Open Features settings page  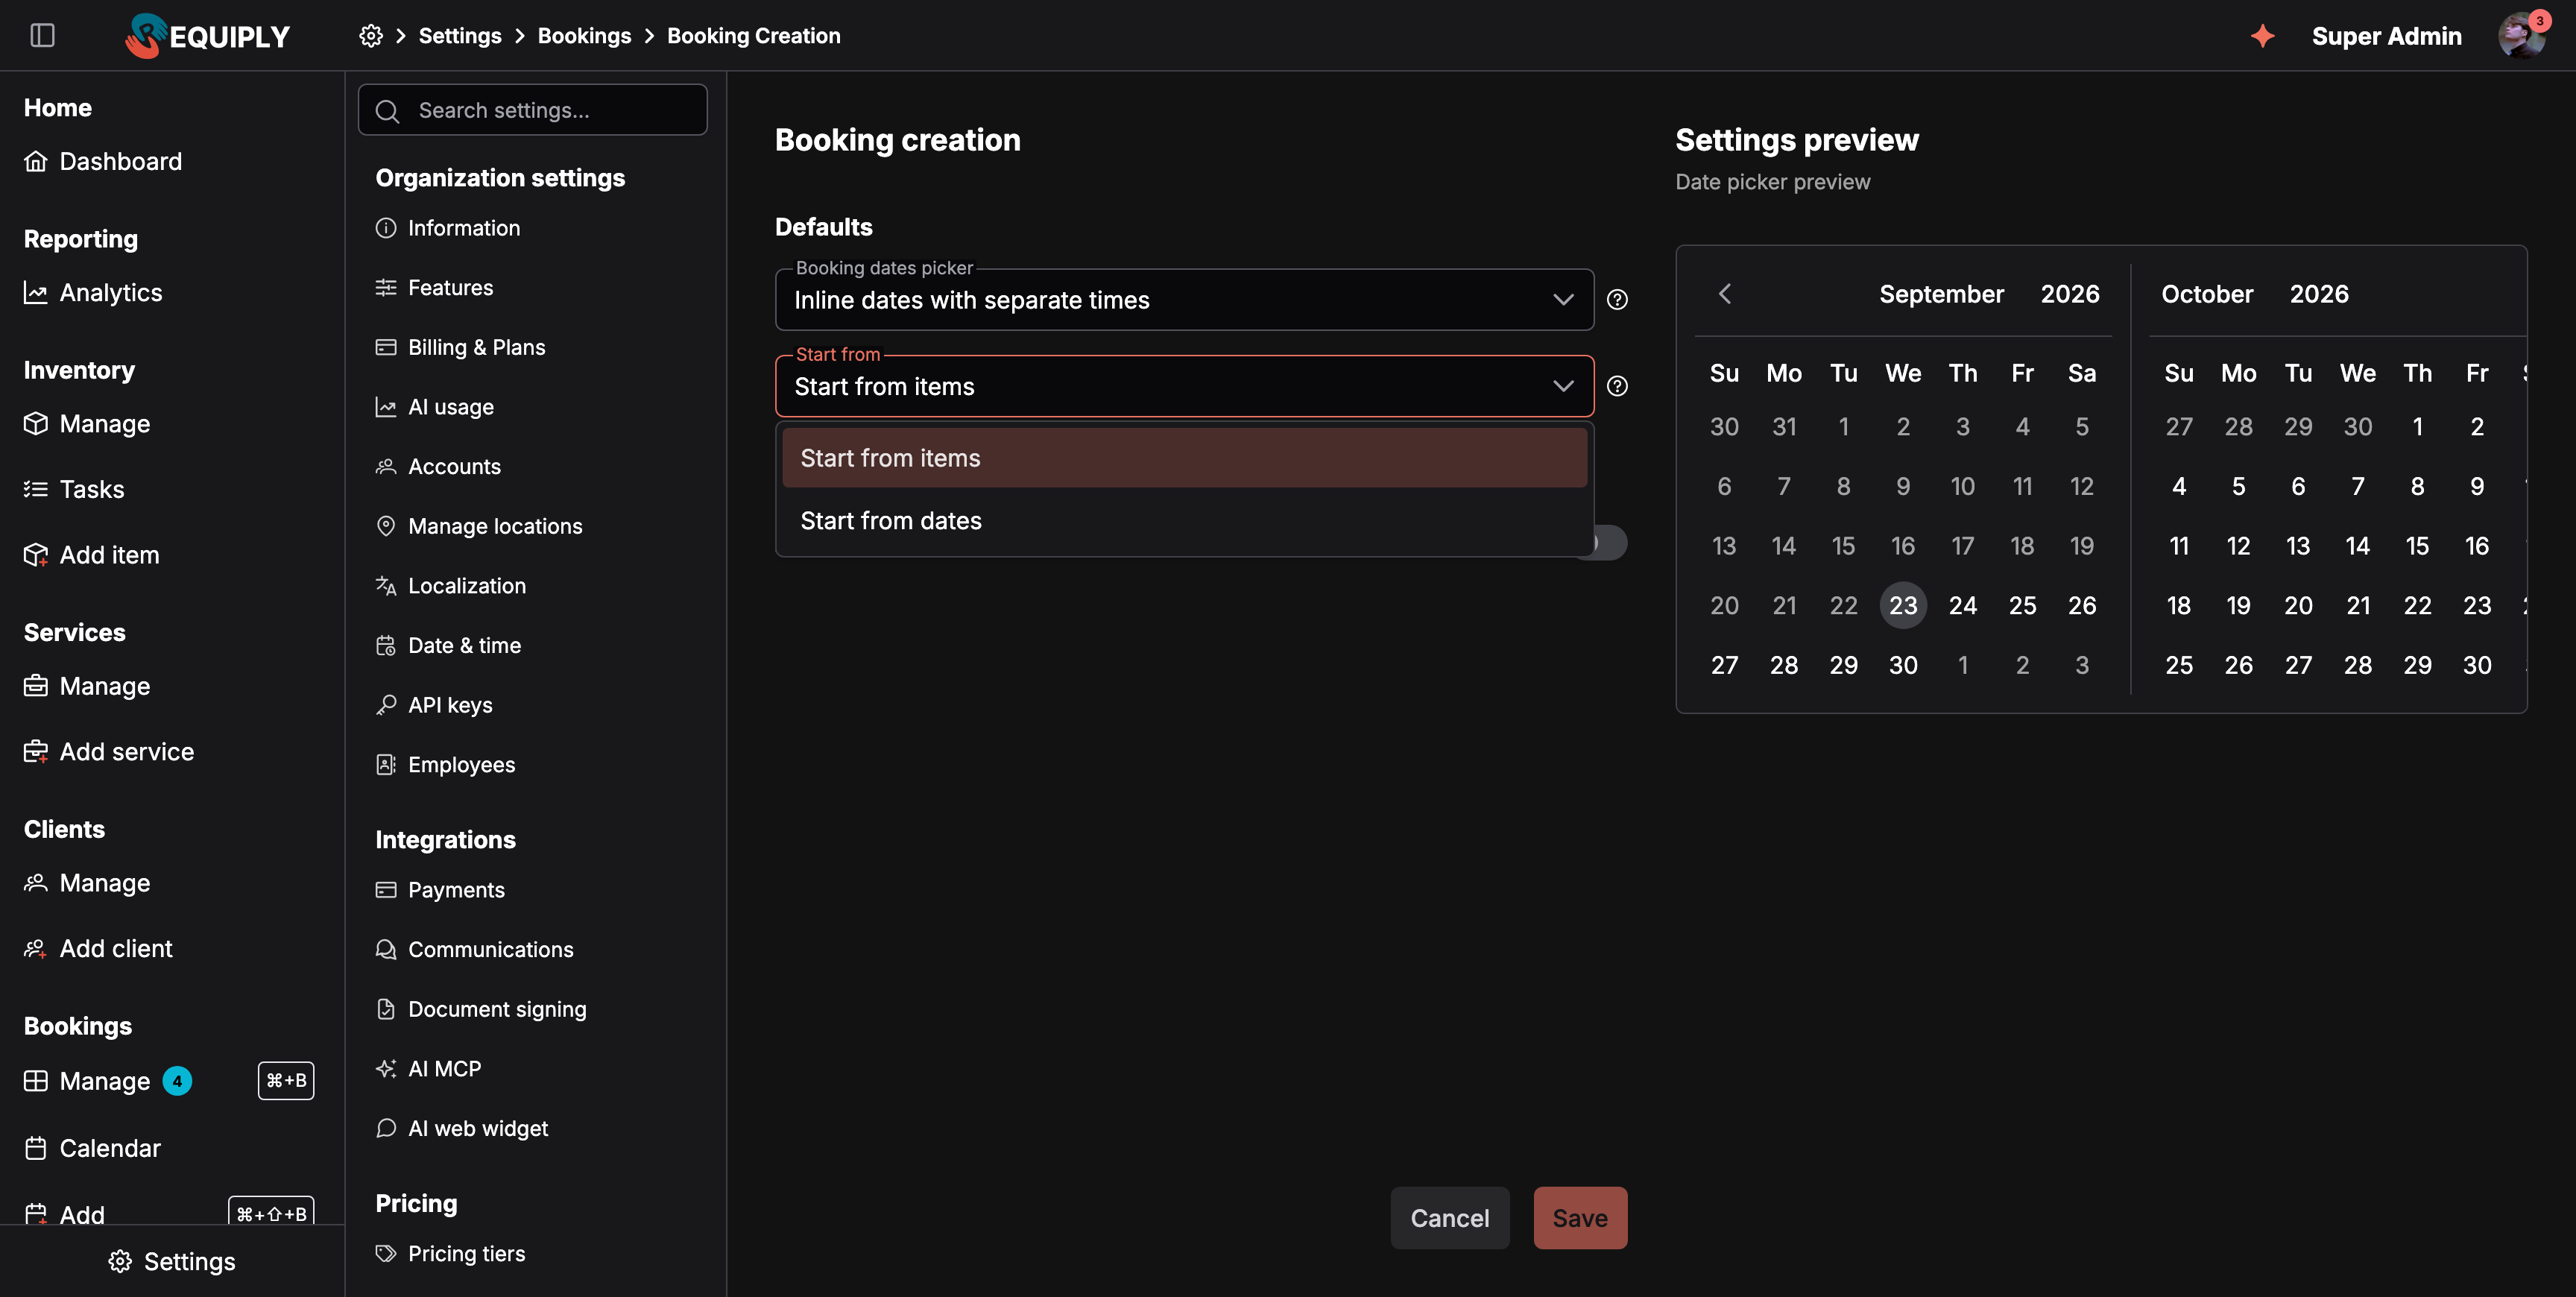click(435, 288)
